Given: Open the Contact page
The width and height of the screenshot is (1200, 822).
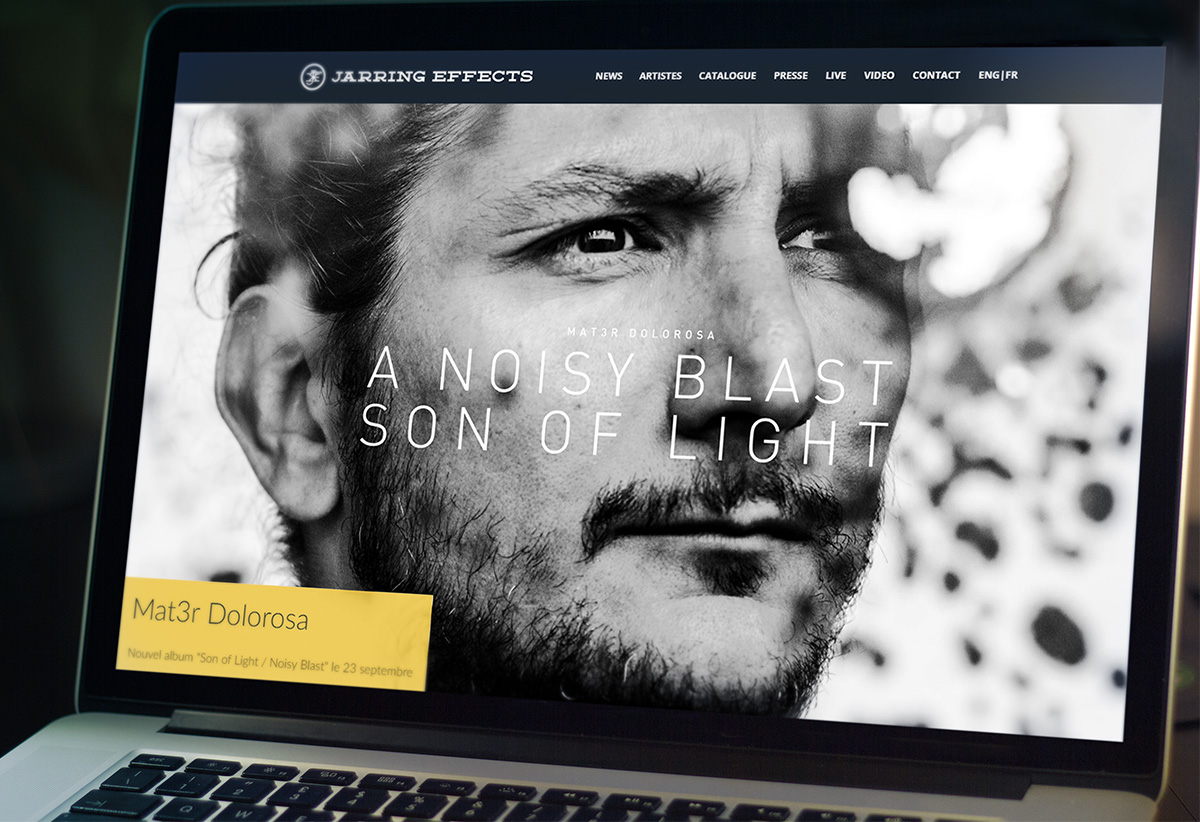Looking at the screenshot, I should 936,76.
